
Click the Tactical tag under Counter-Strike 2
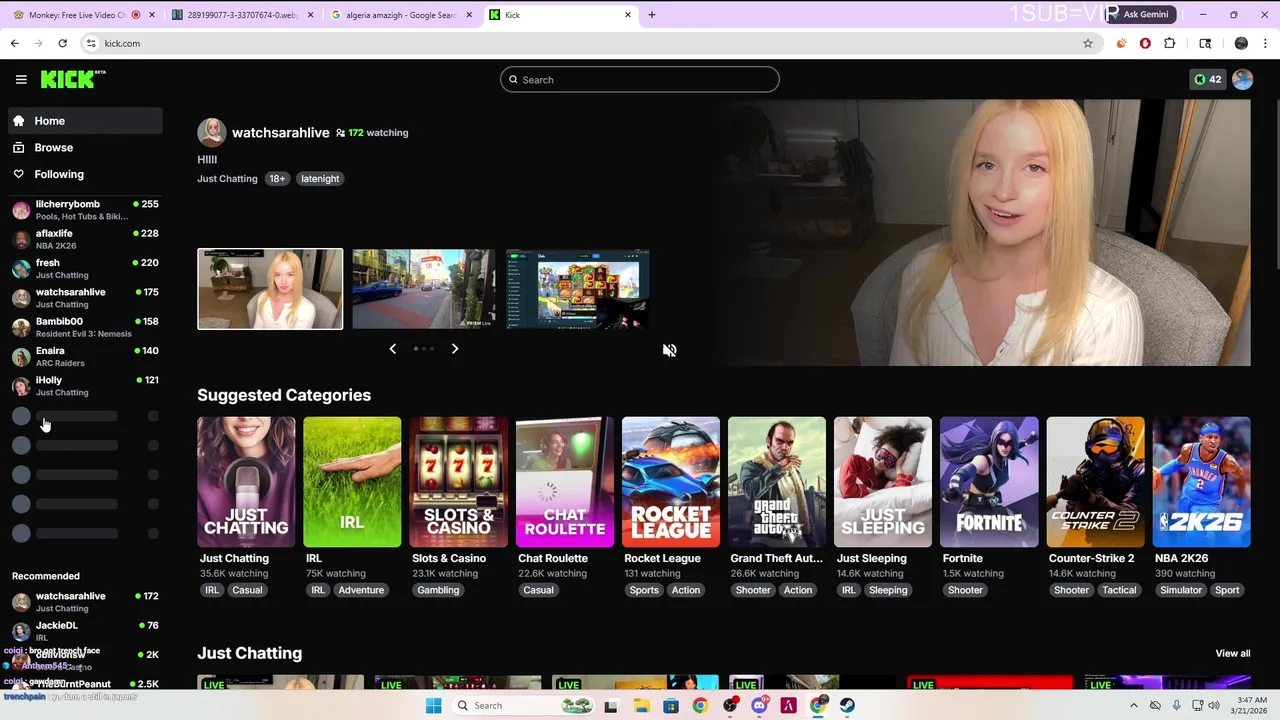click(1119, 590)
